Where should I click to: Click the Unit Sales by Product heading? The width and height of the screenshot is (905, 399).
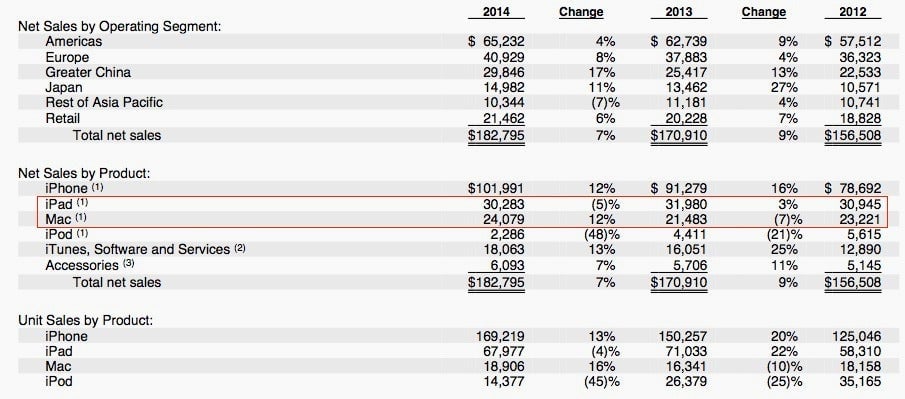[x=86, y=321]
